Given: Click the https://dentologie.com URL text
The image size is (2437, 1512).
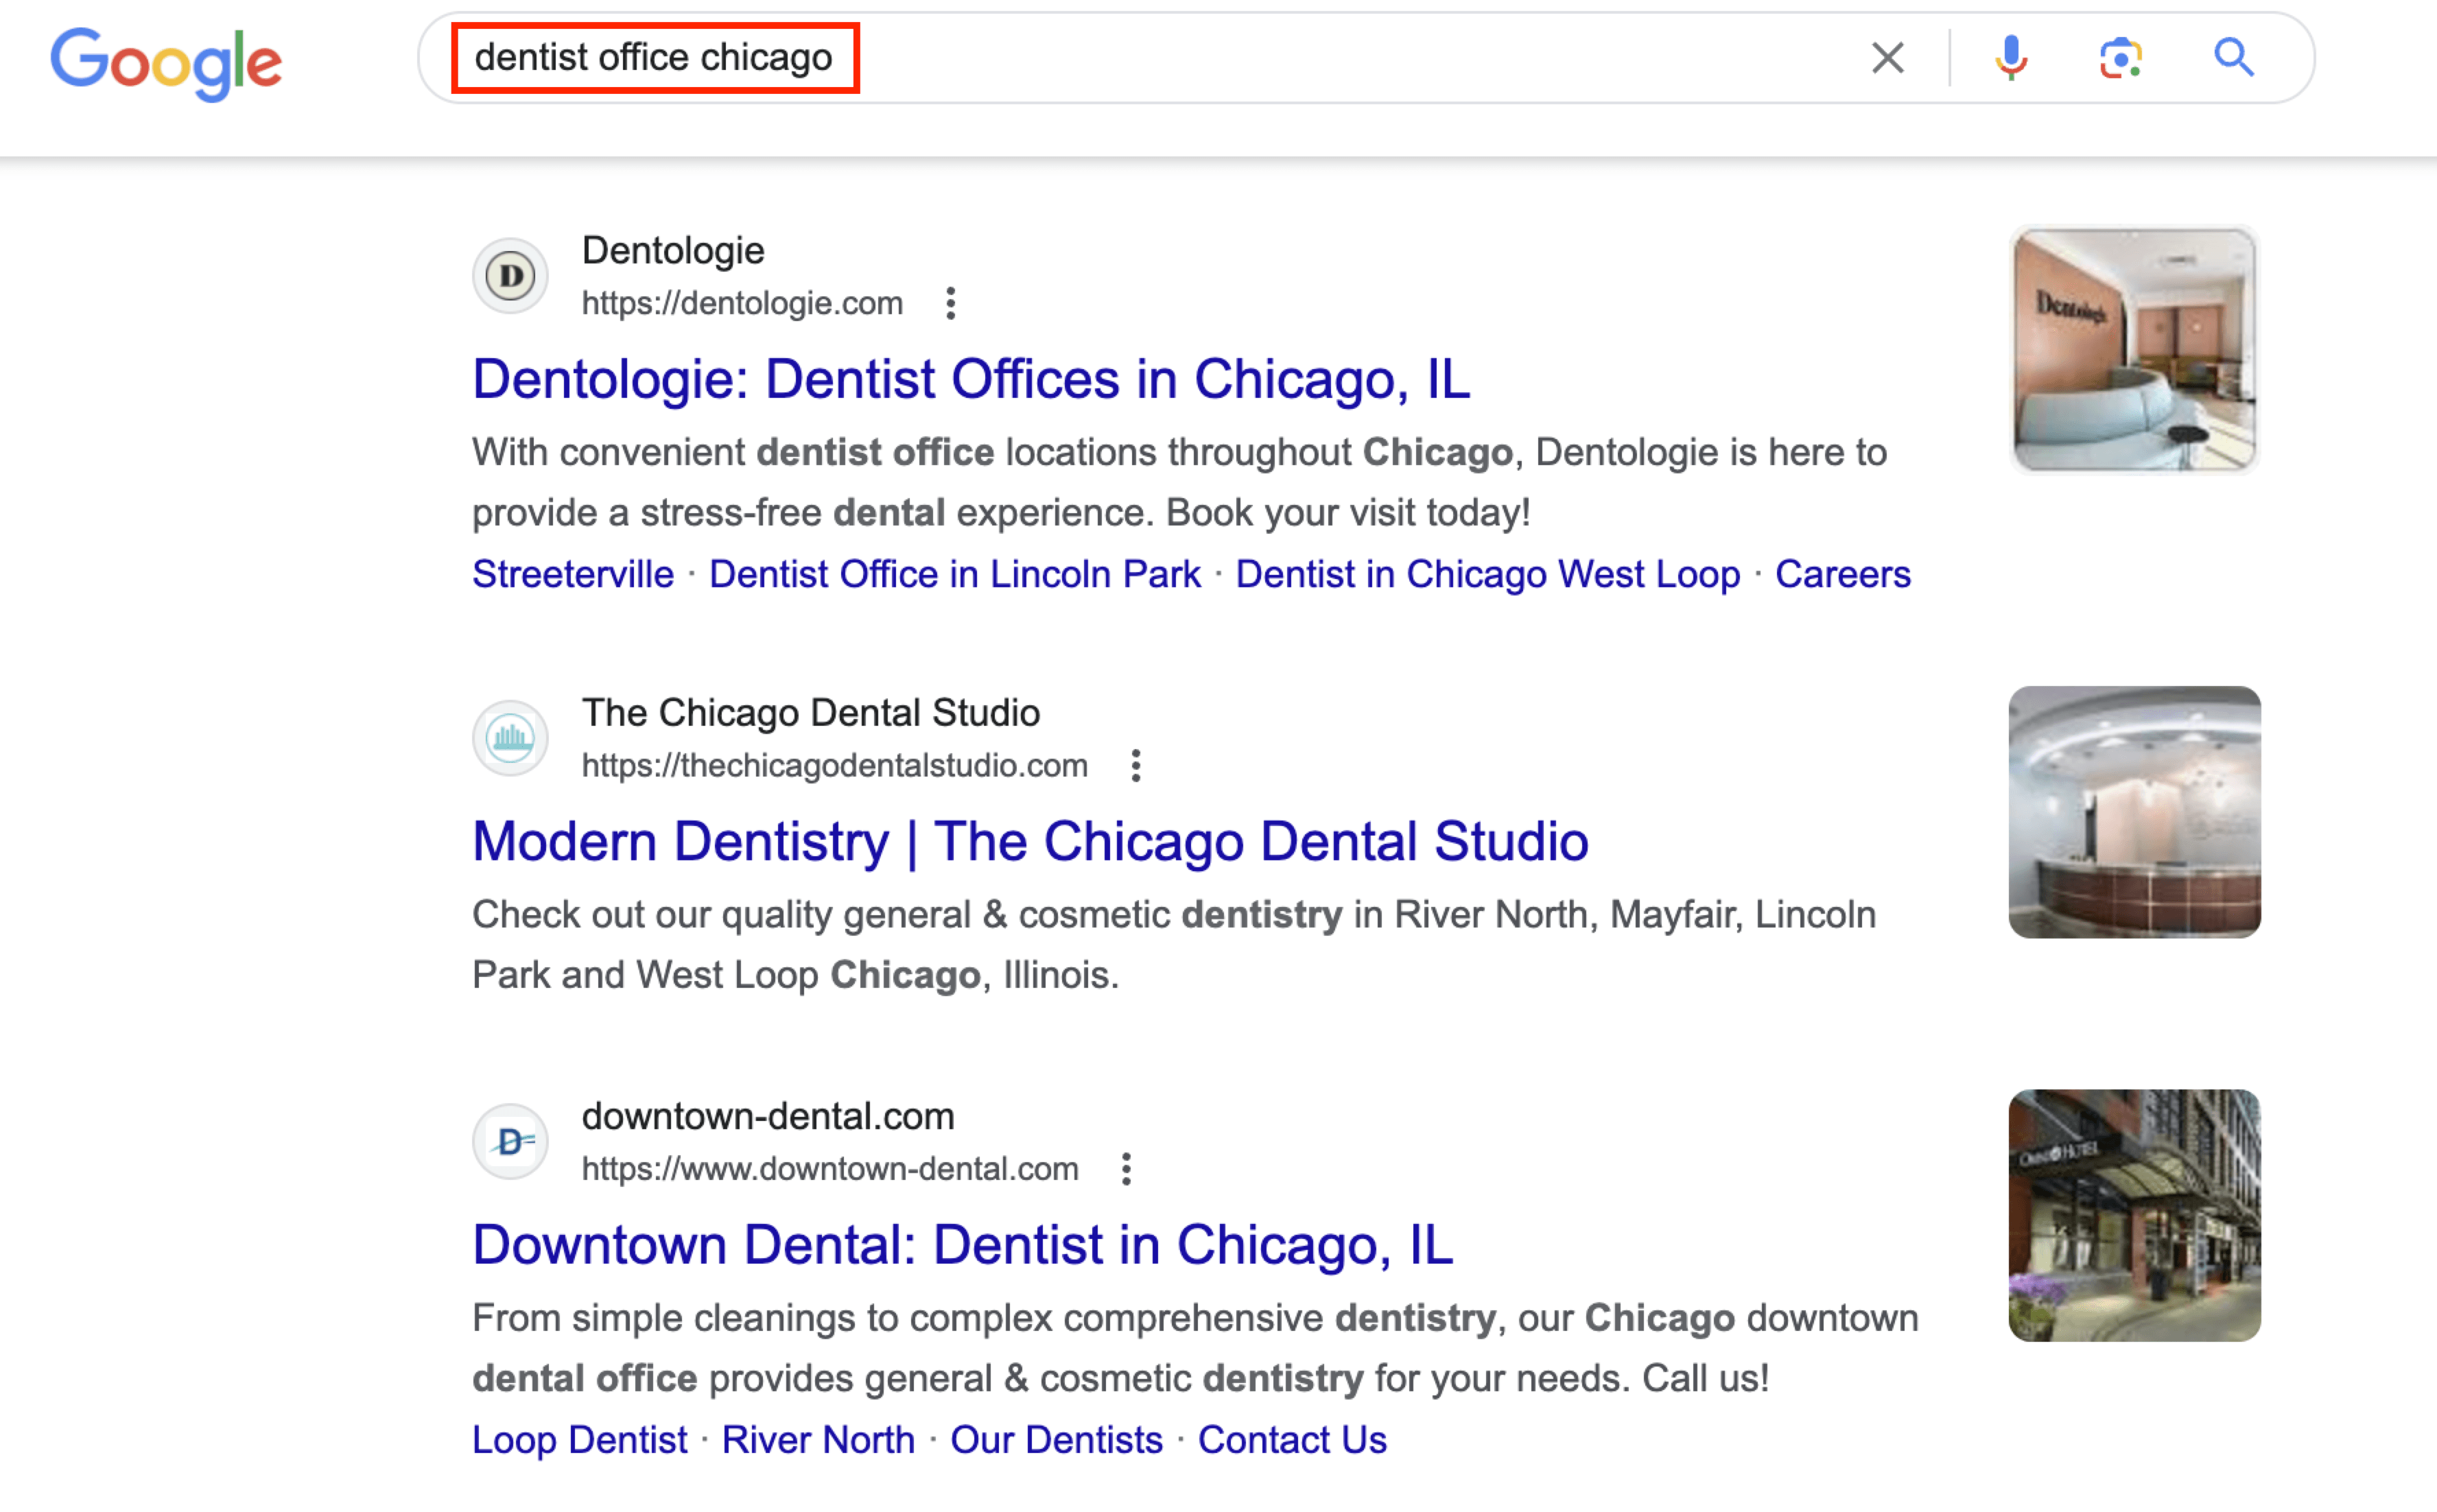Looking at the screenshot, I should click(x=742, y=303).
